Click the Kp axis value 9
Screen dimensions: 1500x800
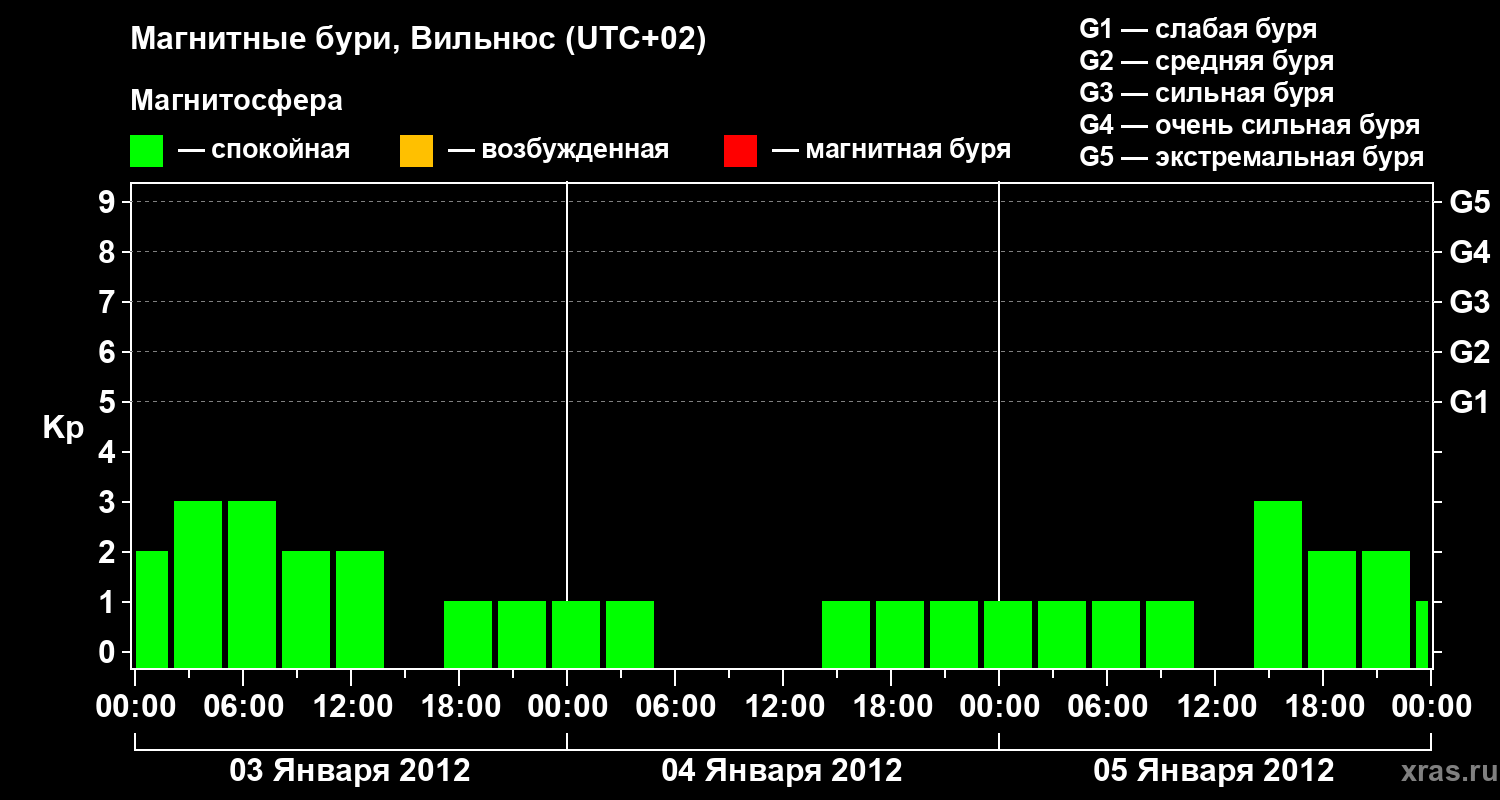(109, 202)
